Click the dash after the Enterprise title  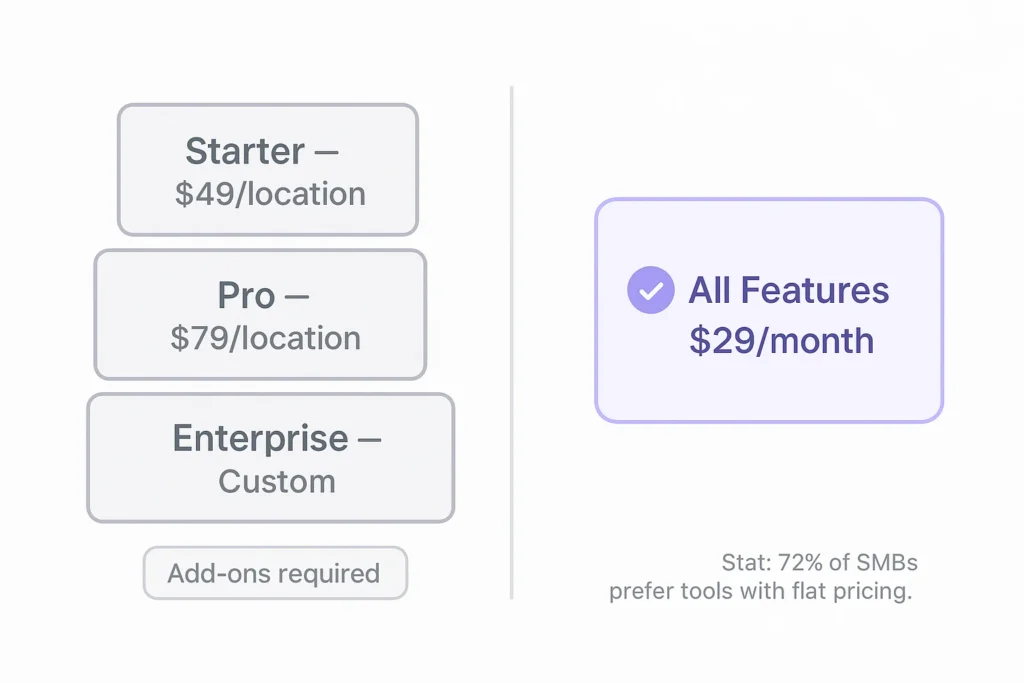(369, 440)
